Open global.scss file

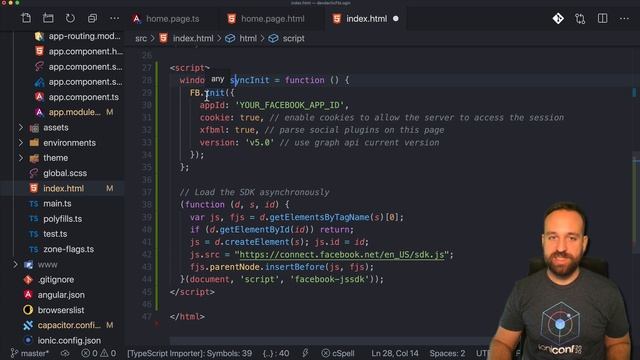[65, 173]
